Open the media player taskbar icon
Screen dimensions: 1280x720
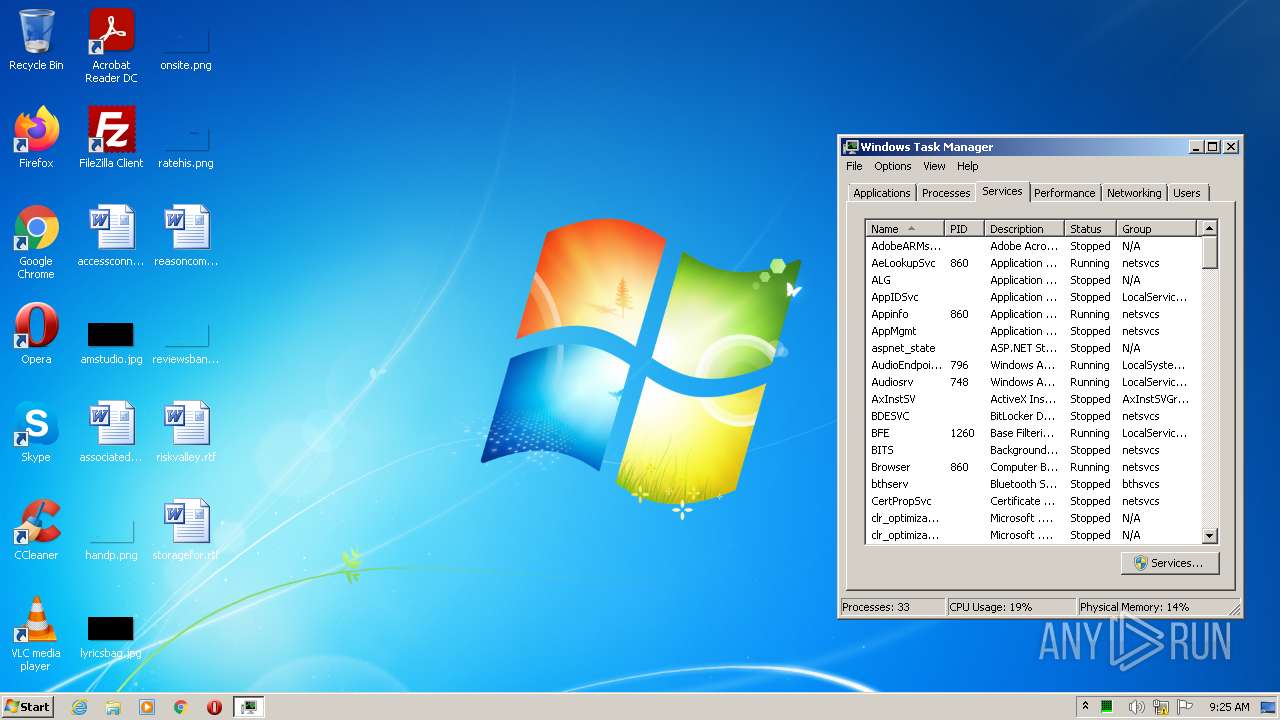click(147, 707)
